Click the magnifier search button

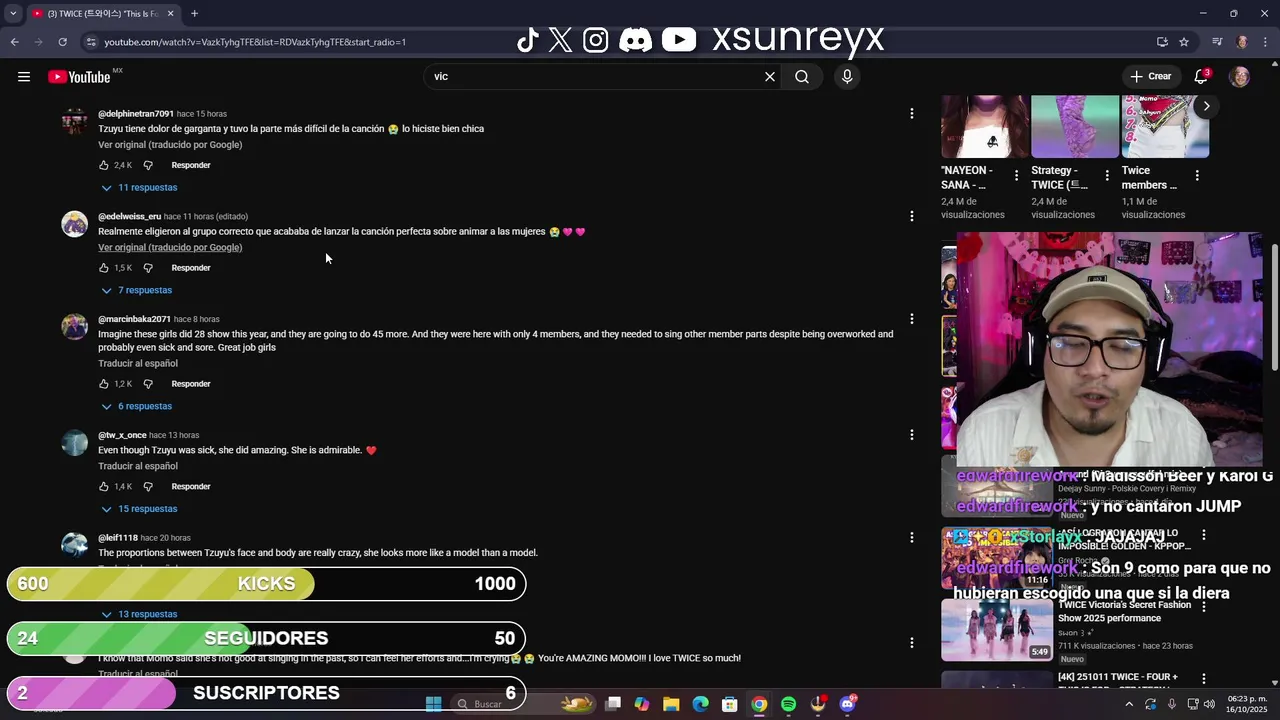(802, 76)
